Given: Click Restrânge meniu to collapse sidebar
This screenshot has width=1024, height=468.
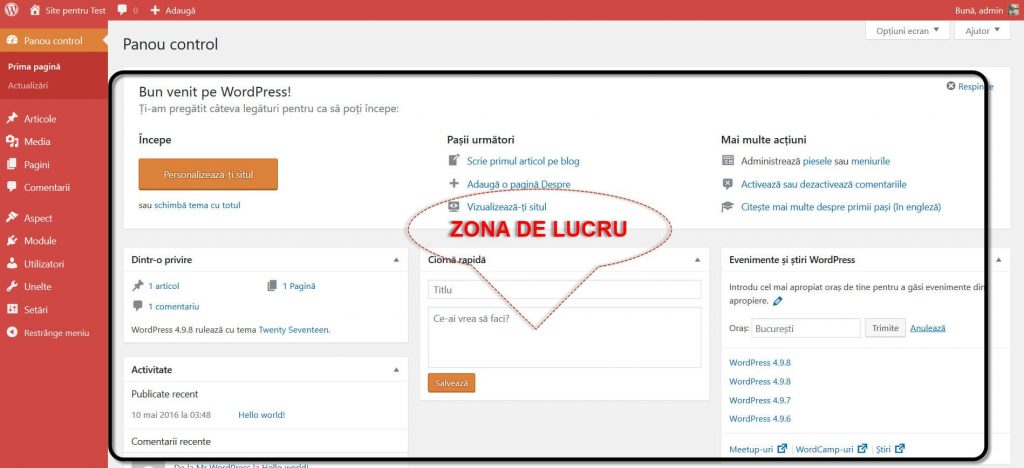Looking at the screenshot, I should [x=54, y=333].
